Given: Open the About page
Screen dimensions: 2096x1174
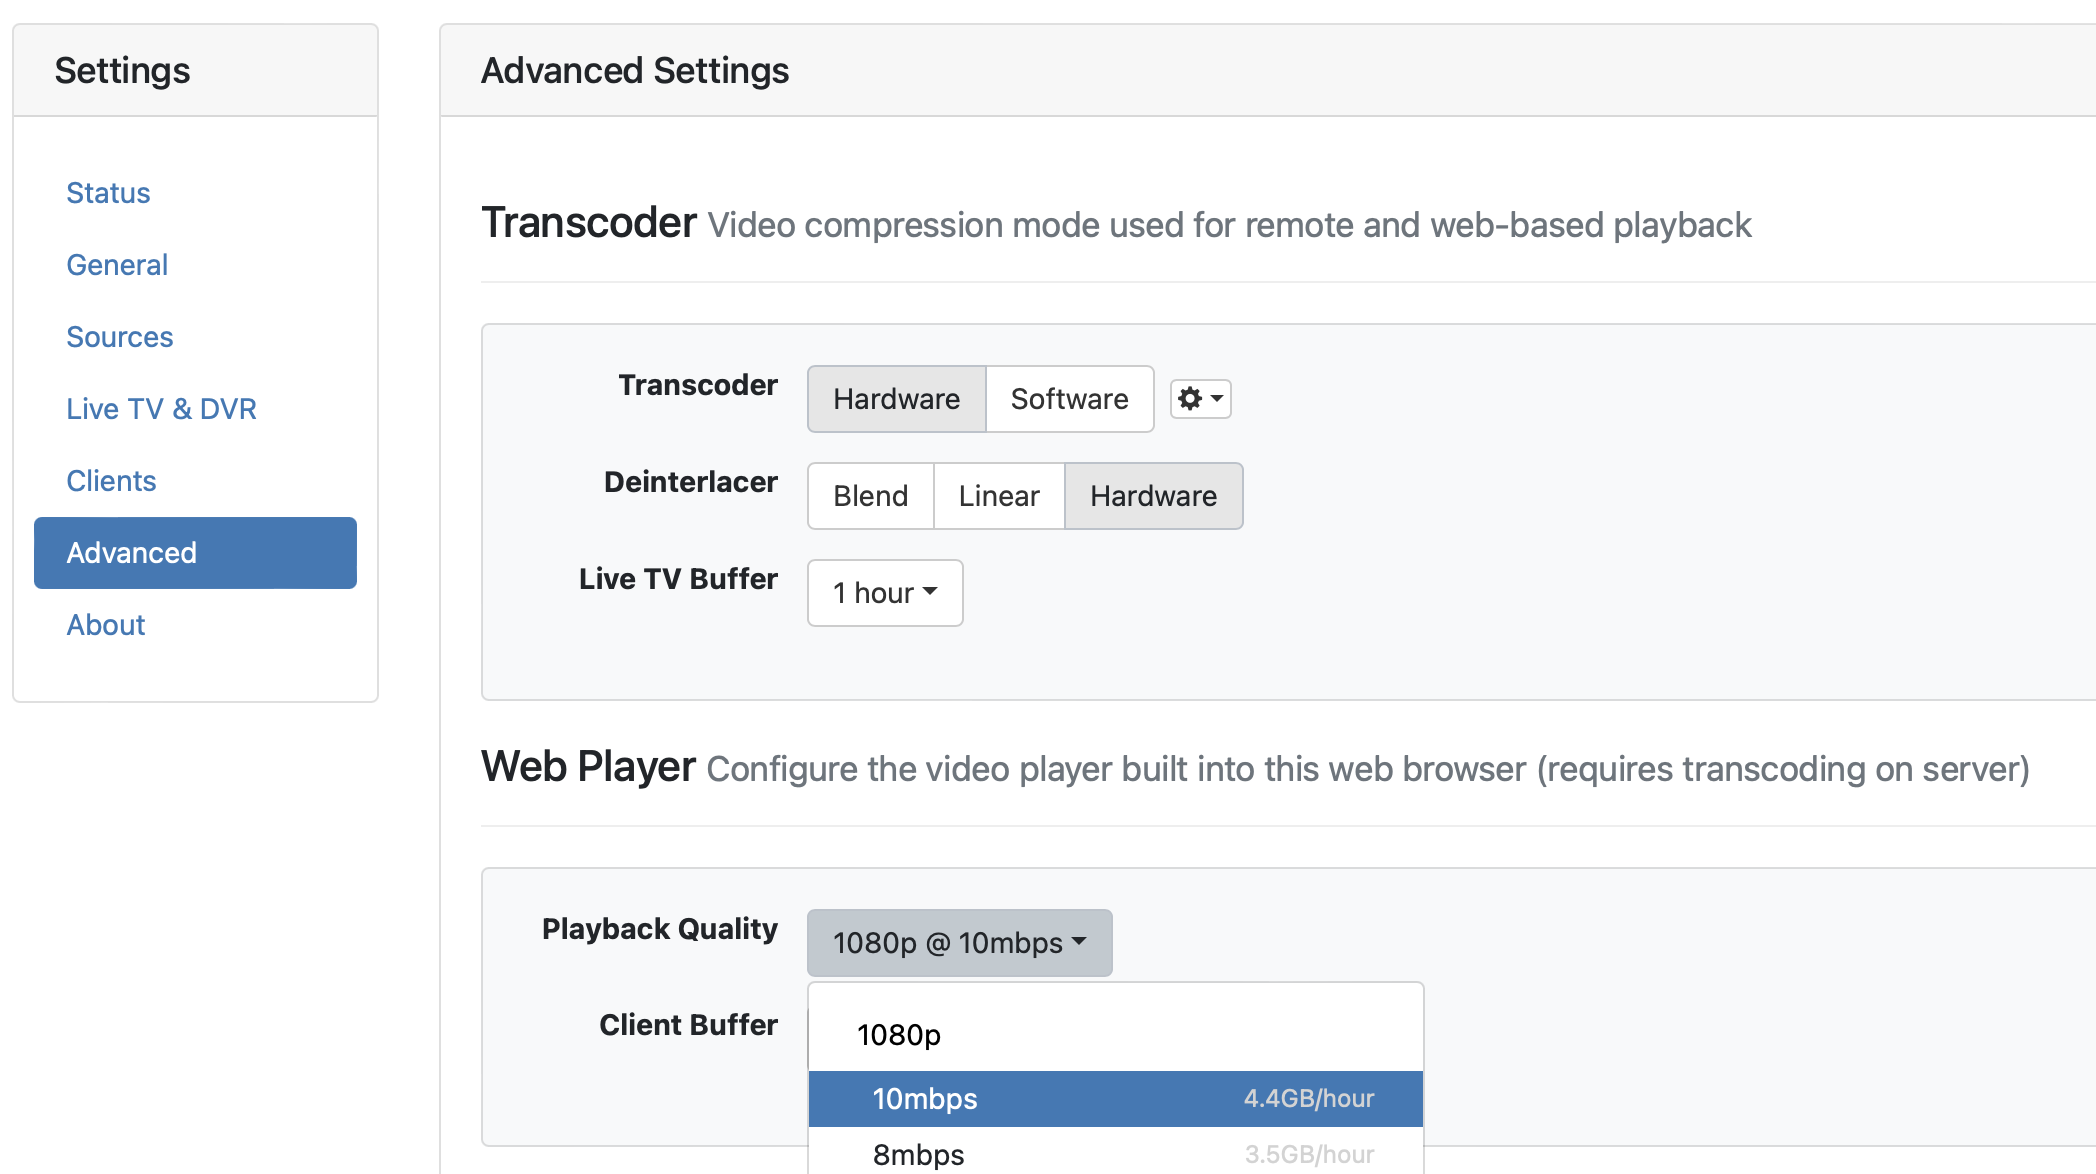Looking at the screenshot, I should click(106, 625).
